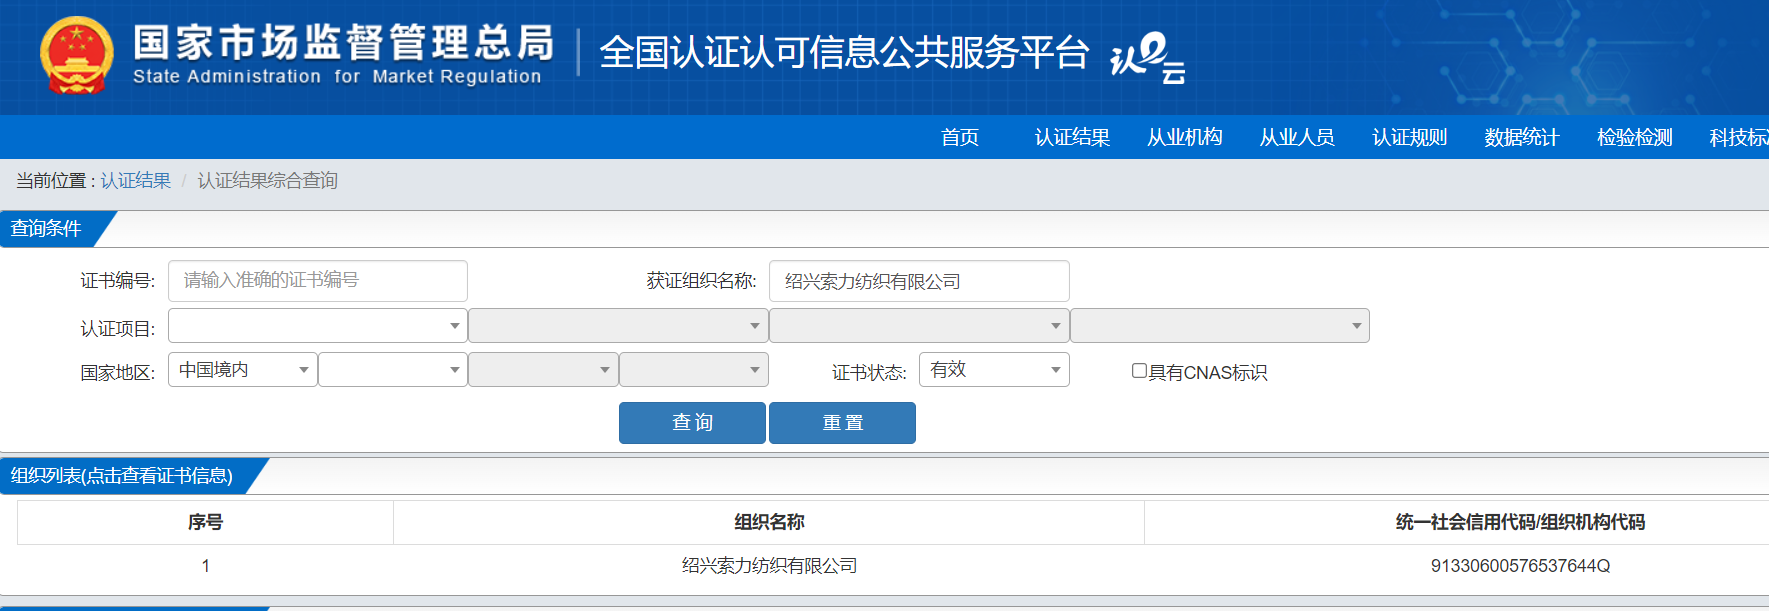Open the 认证规则 menu

[x=1409, y=137]
